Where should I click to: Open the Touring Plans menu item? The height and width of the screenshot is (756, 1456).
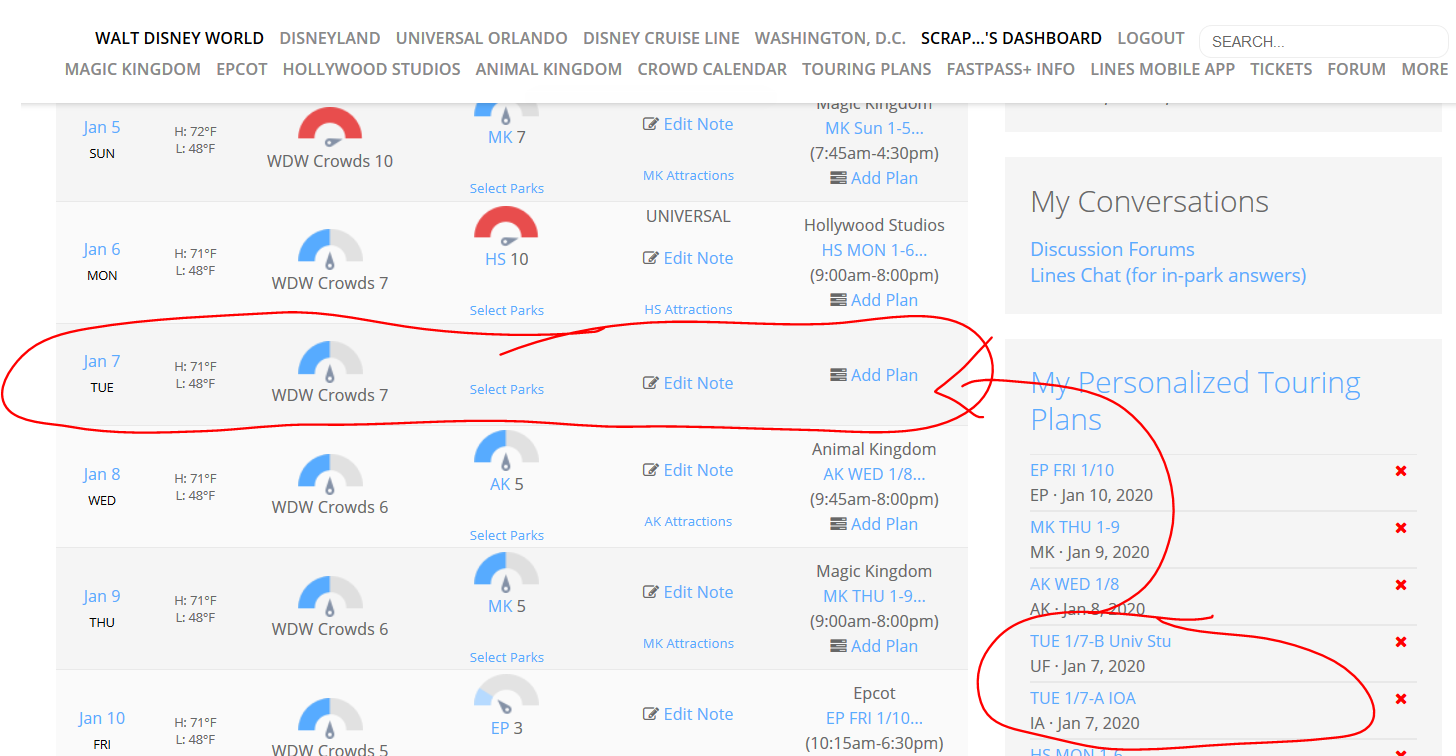pyautogui.click(x=867, y=69)
